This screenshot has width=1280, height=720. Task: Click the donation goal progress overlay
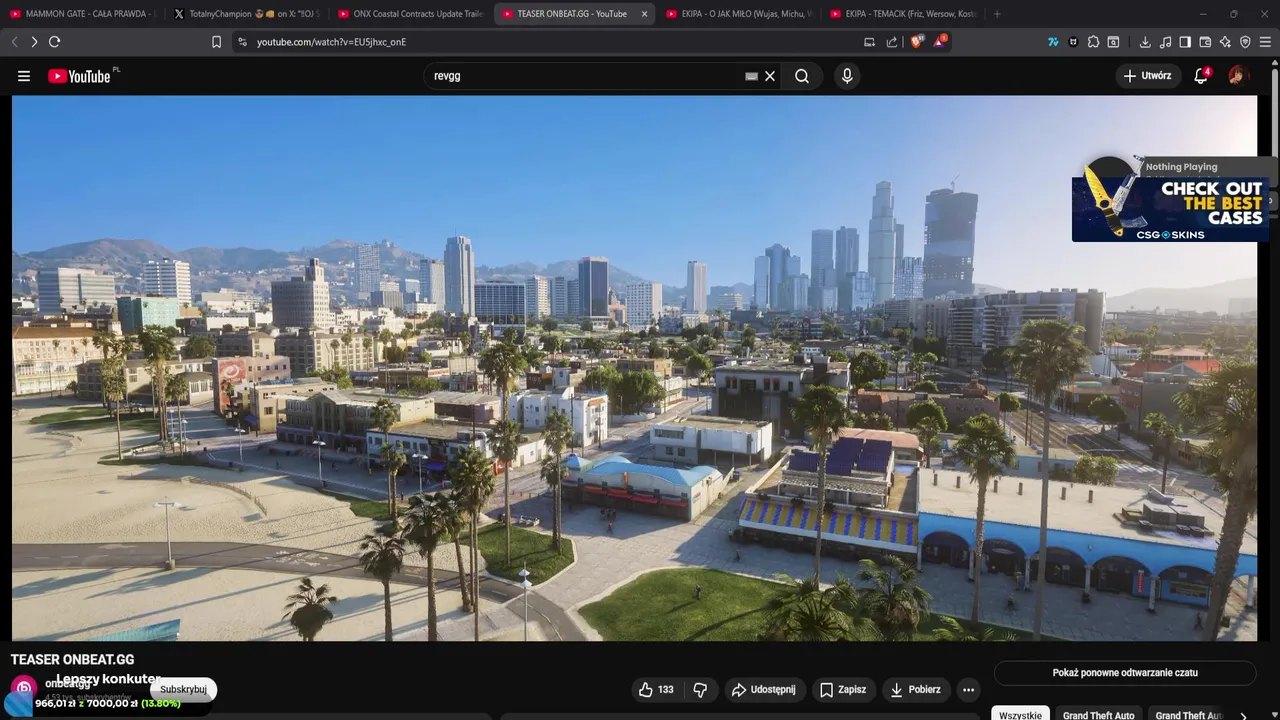(108, 704)
